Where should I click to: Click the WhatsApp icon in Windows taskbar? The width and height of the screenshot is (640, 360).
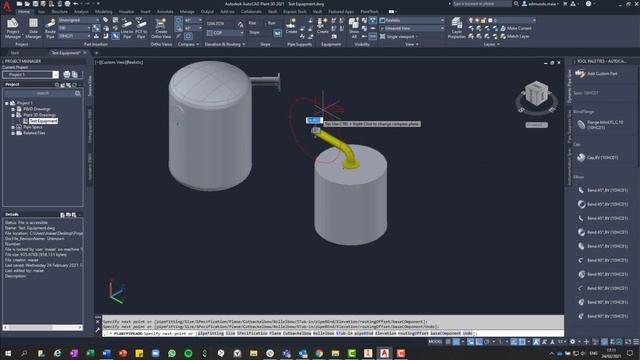coord(172,353)
